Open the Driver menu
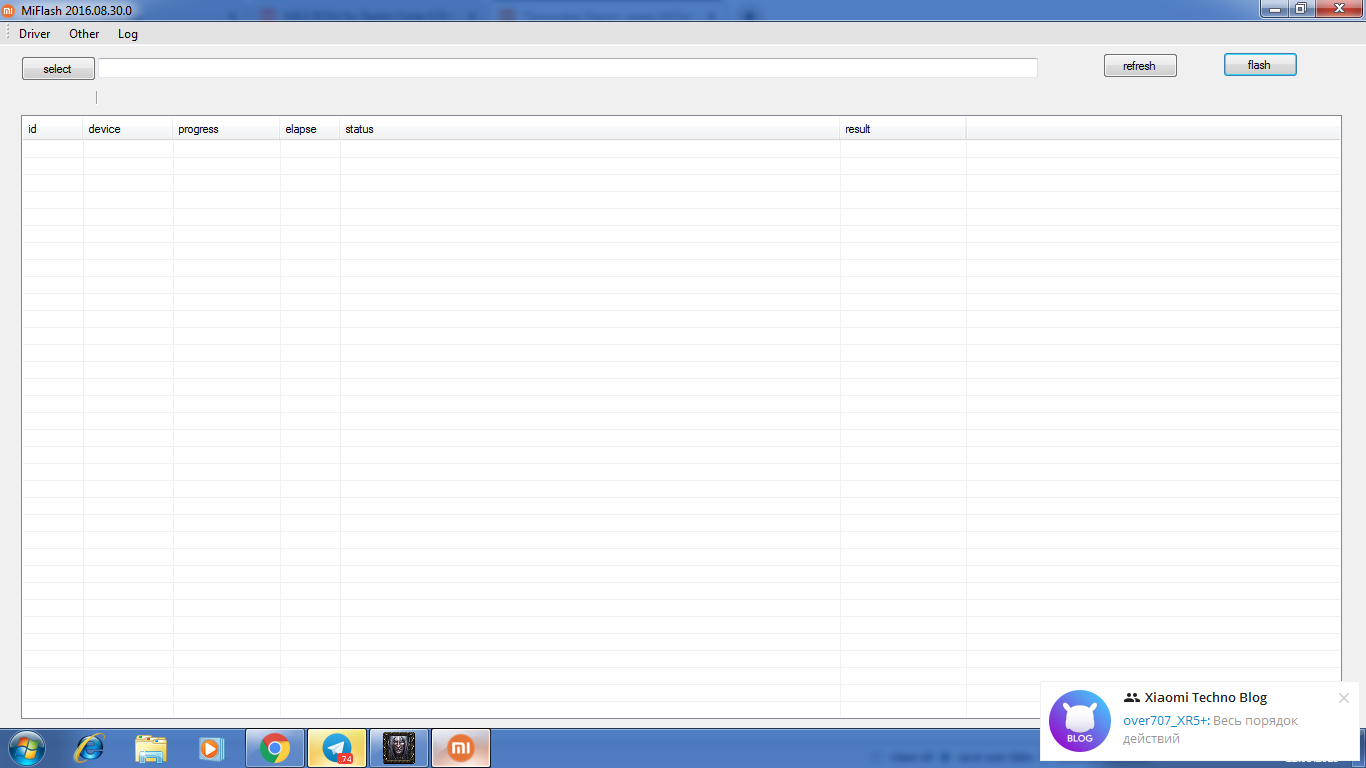This screenshot has height=768, width=1366. coord(35,34)
